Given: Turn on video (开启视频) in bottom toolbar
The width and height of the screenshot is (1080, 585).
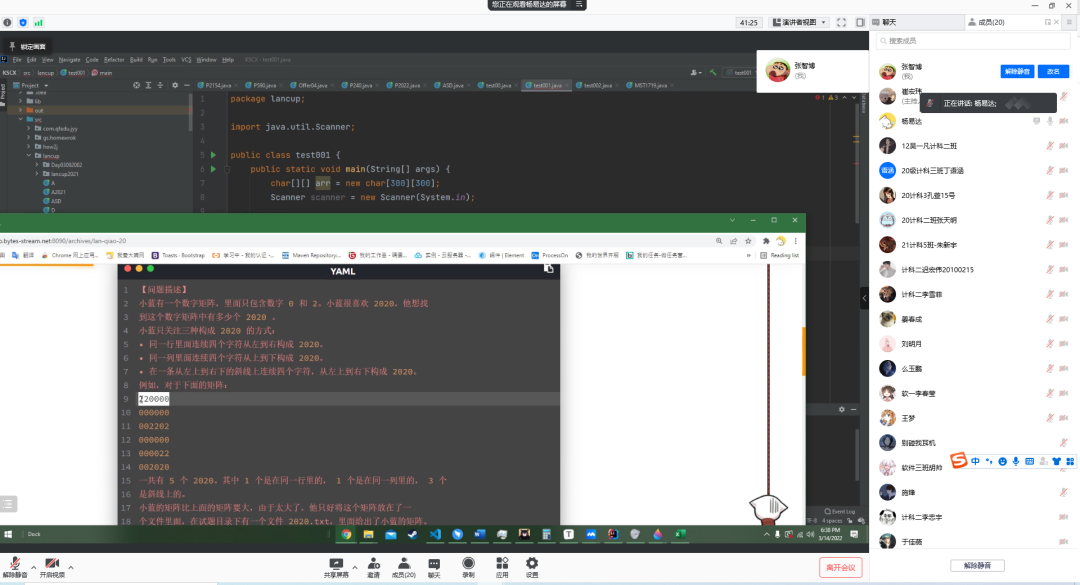Looking at the screenshot, I should pyautogui.click(x=52, y=567).
